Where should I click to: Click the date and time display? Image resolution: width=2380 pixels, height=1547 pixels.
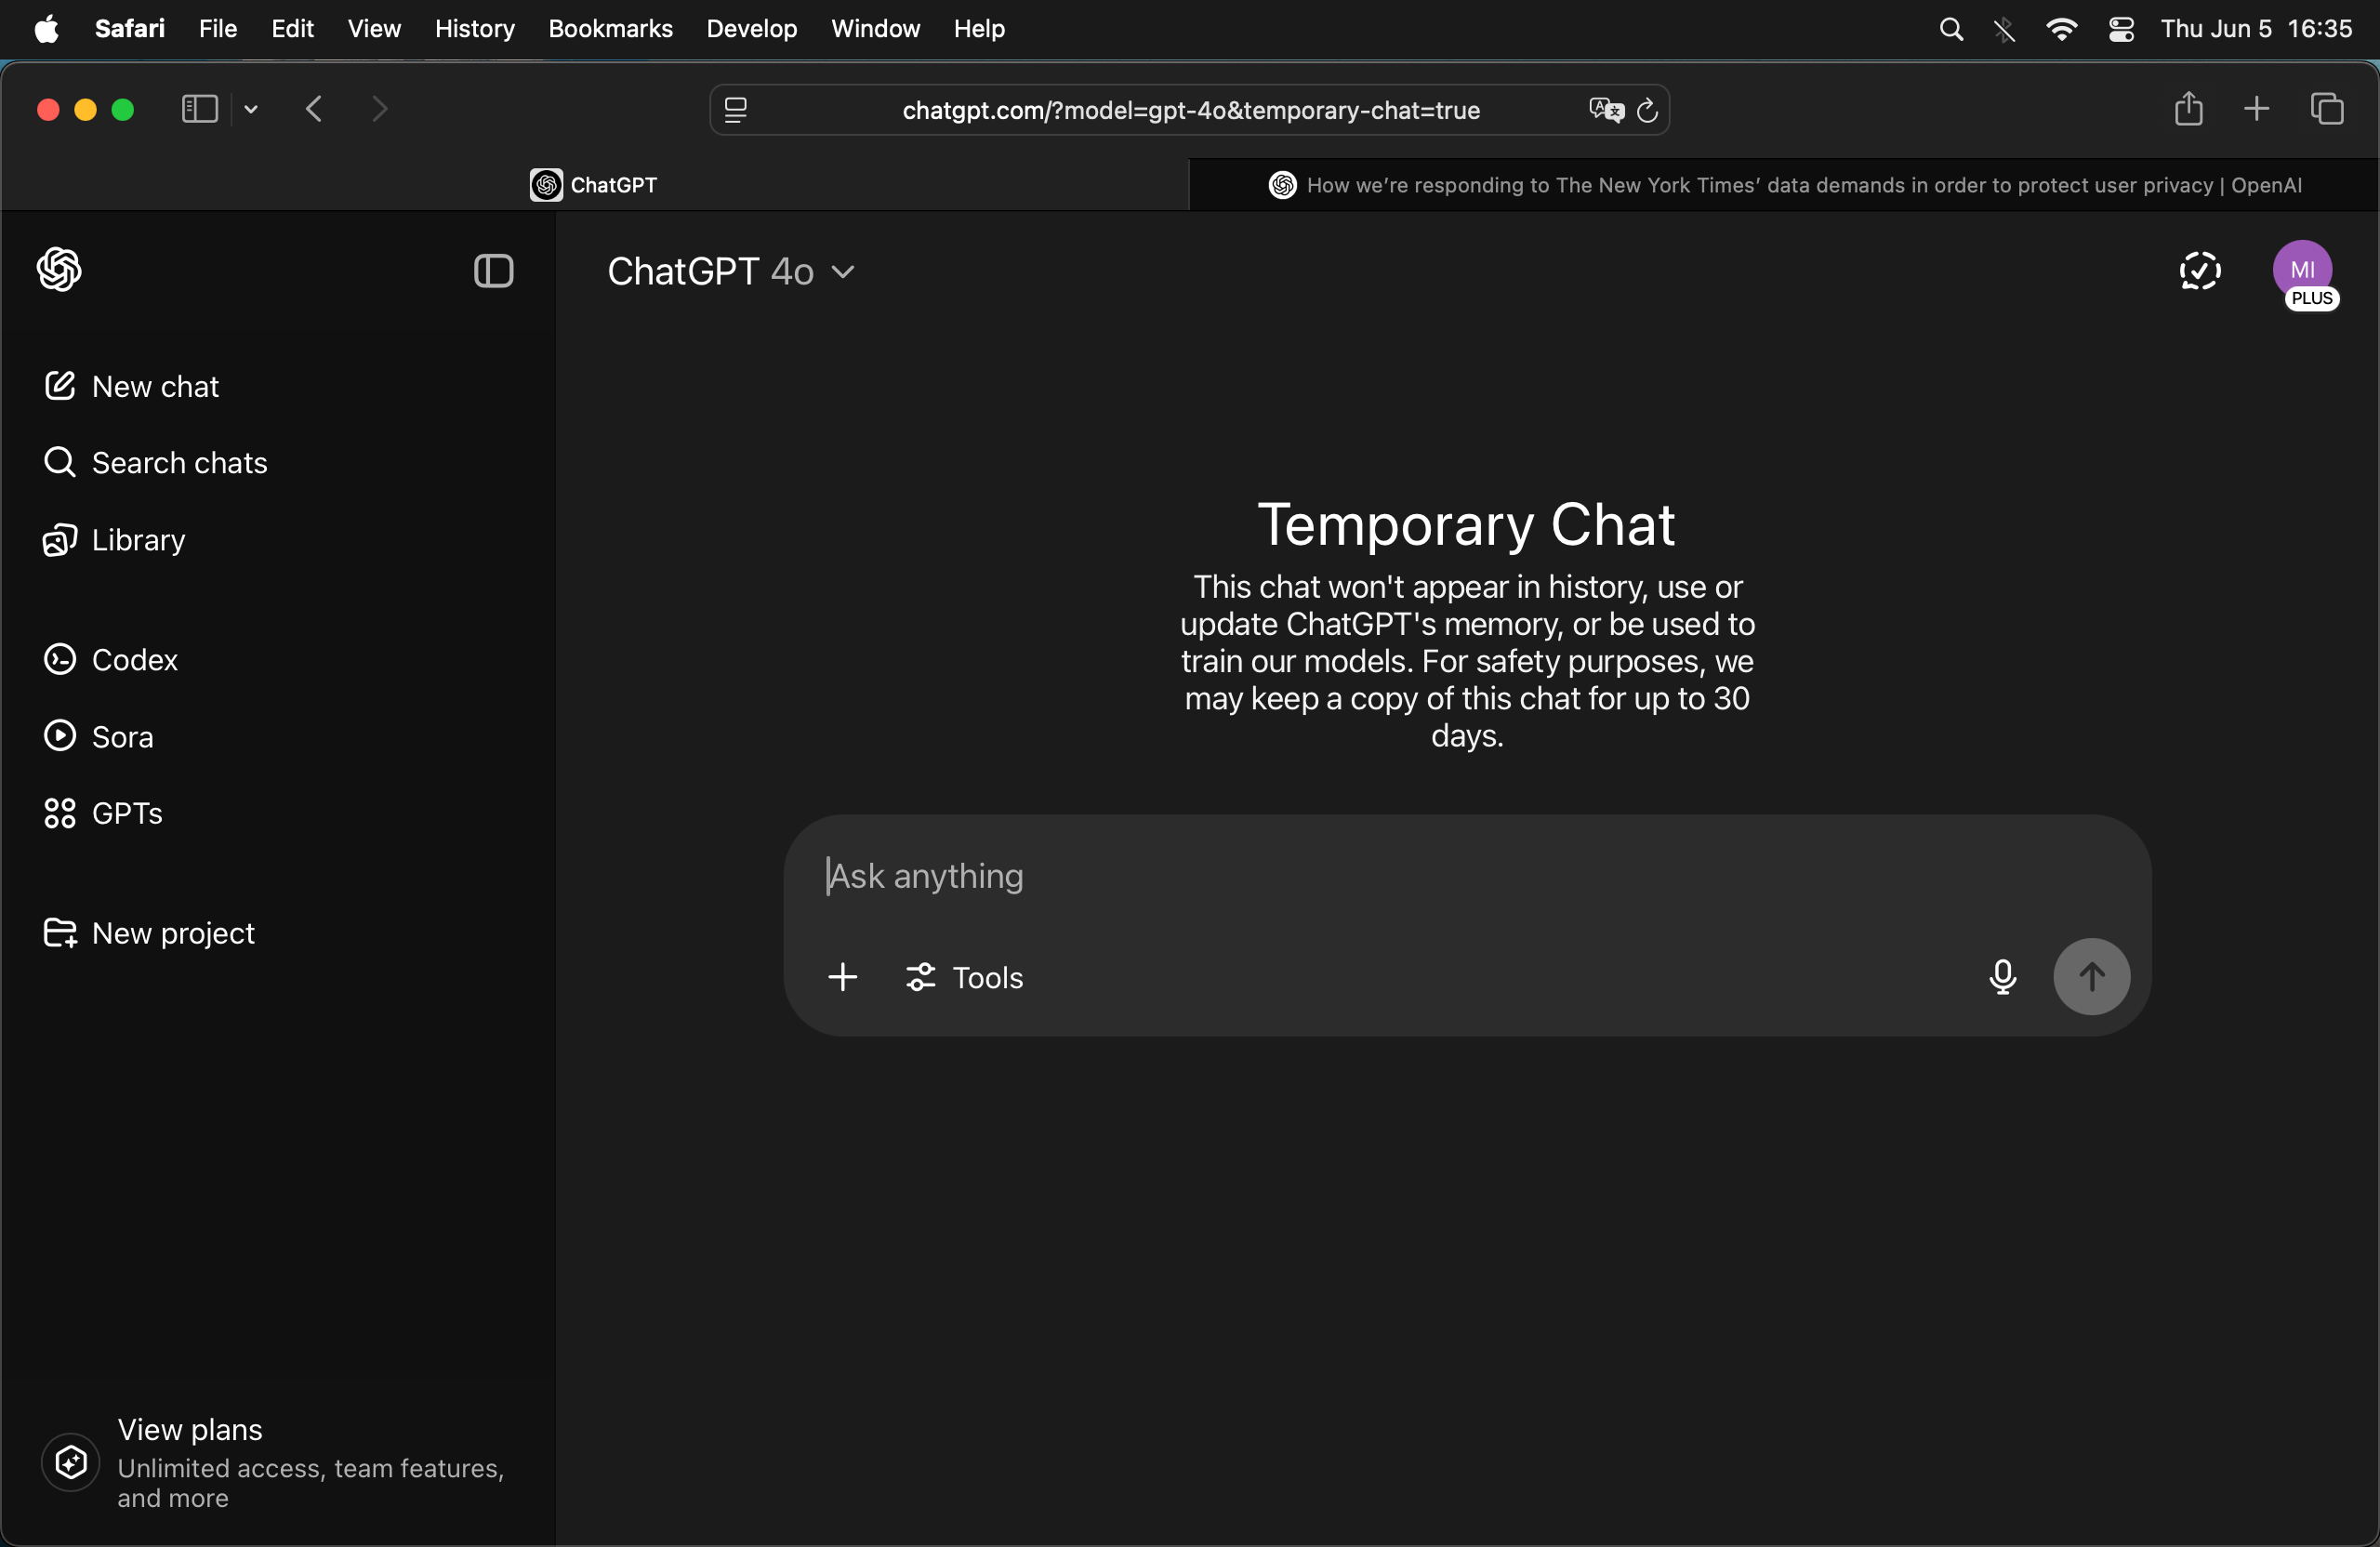2256,29
